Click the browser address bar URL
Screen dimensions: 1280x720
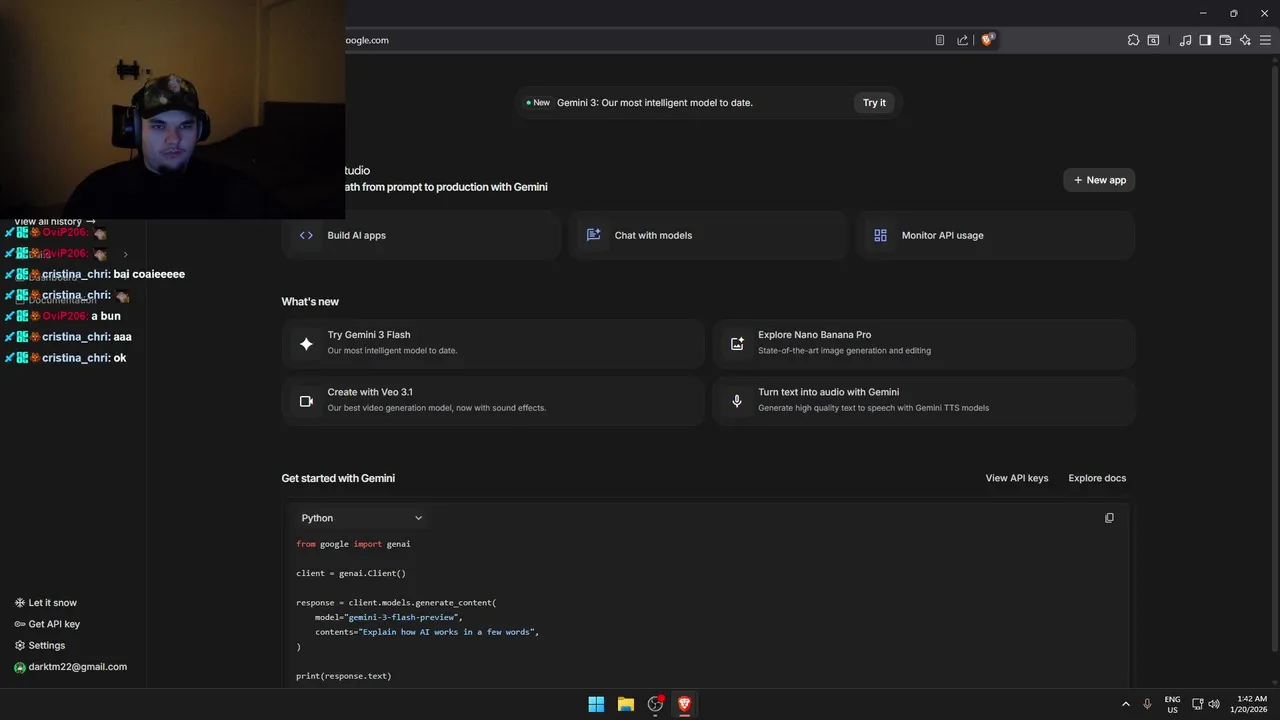(366, 40)
